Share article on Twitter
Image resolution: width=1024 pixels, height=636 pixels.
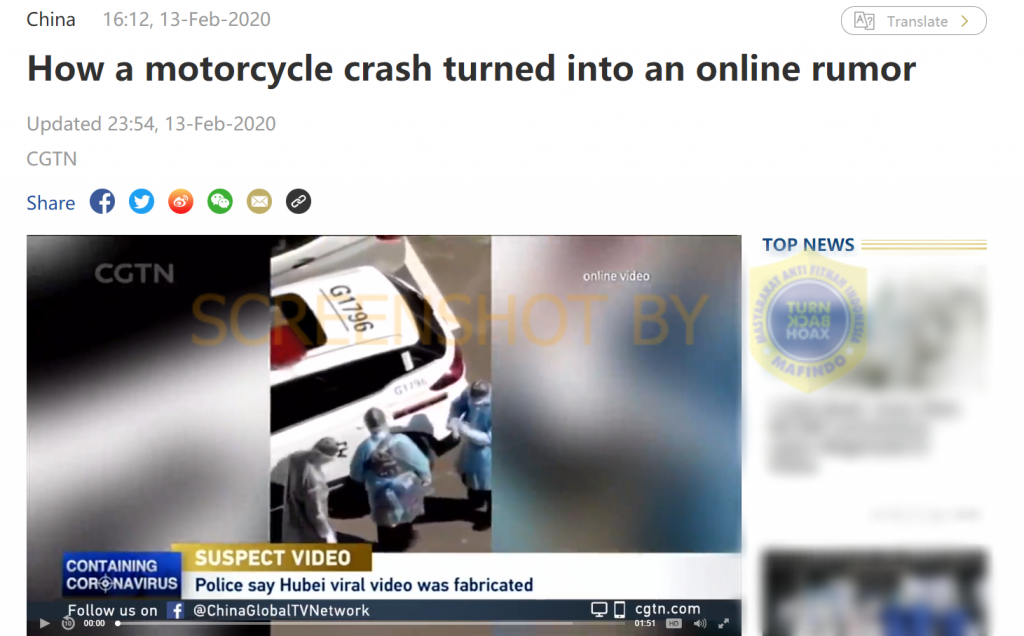click(142, 201)
